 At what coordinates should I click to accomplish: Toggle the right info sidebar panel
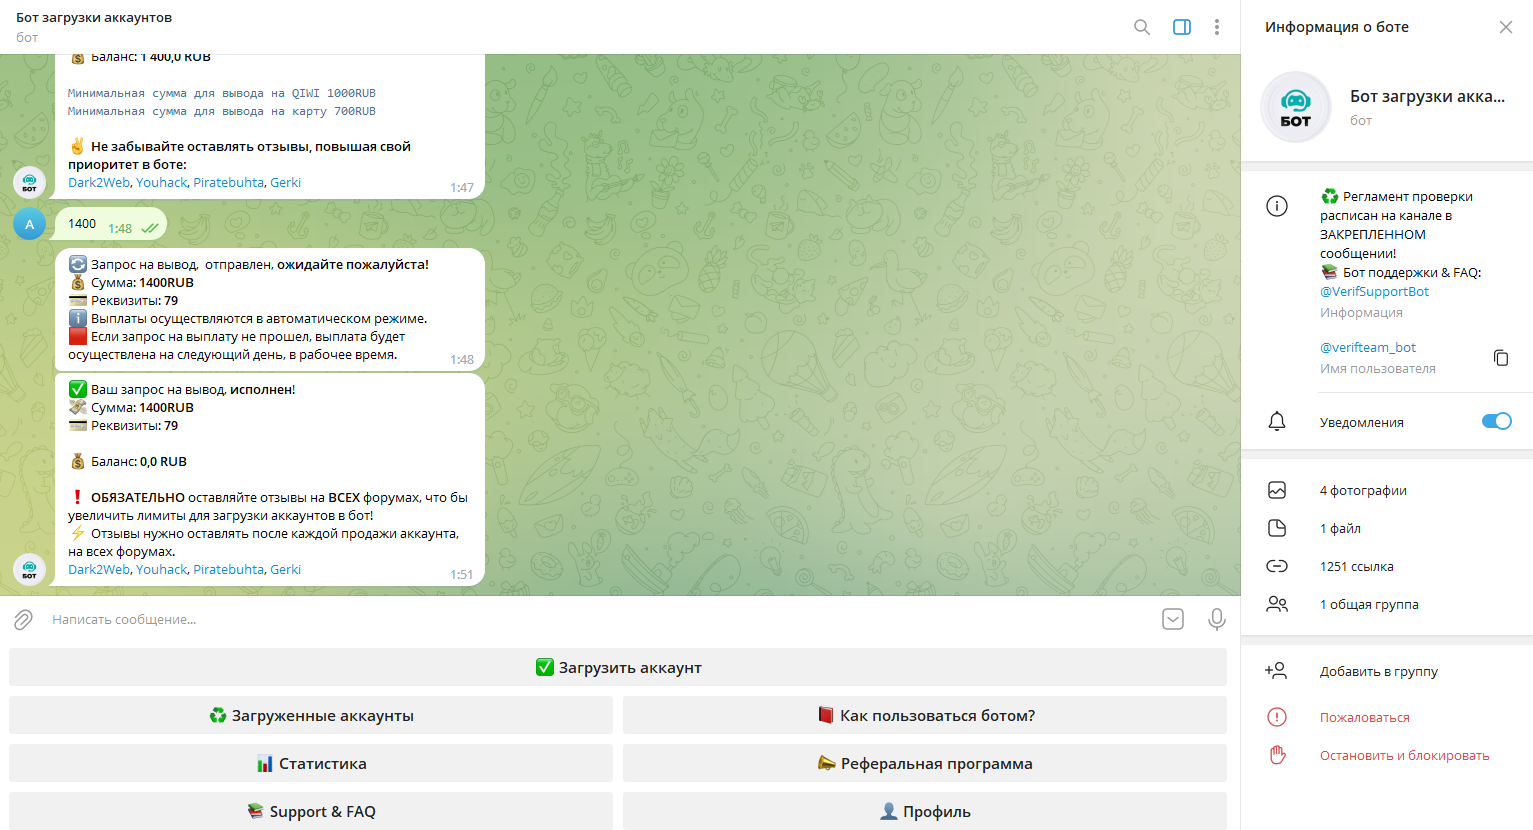point(1181,27)
